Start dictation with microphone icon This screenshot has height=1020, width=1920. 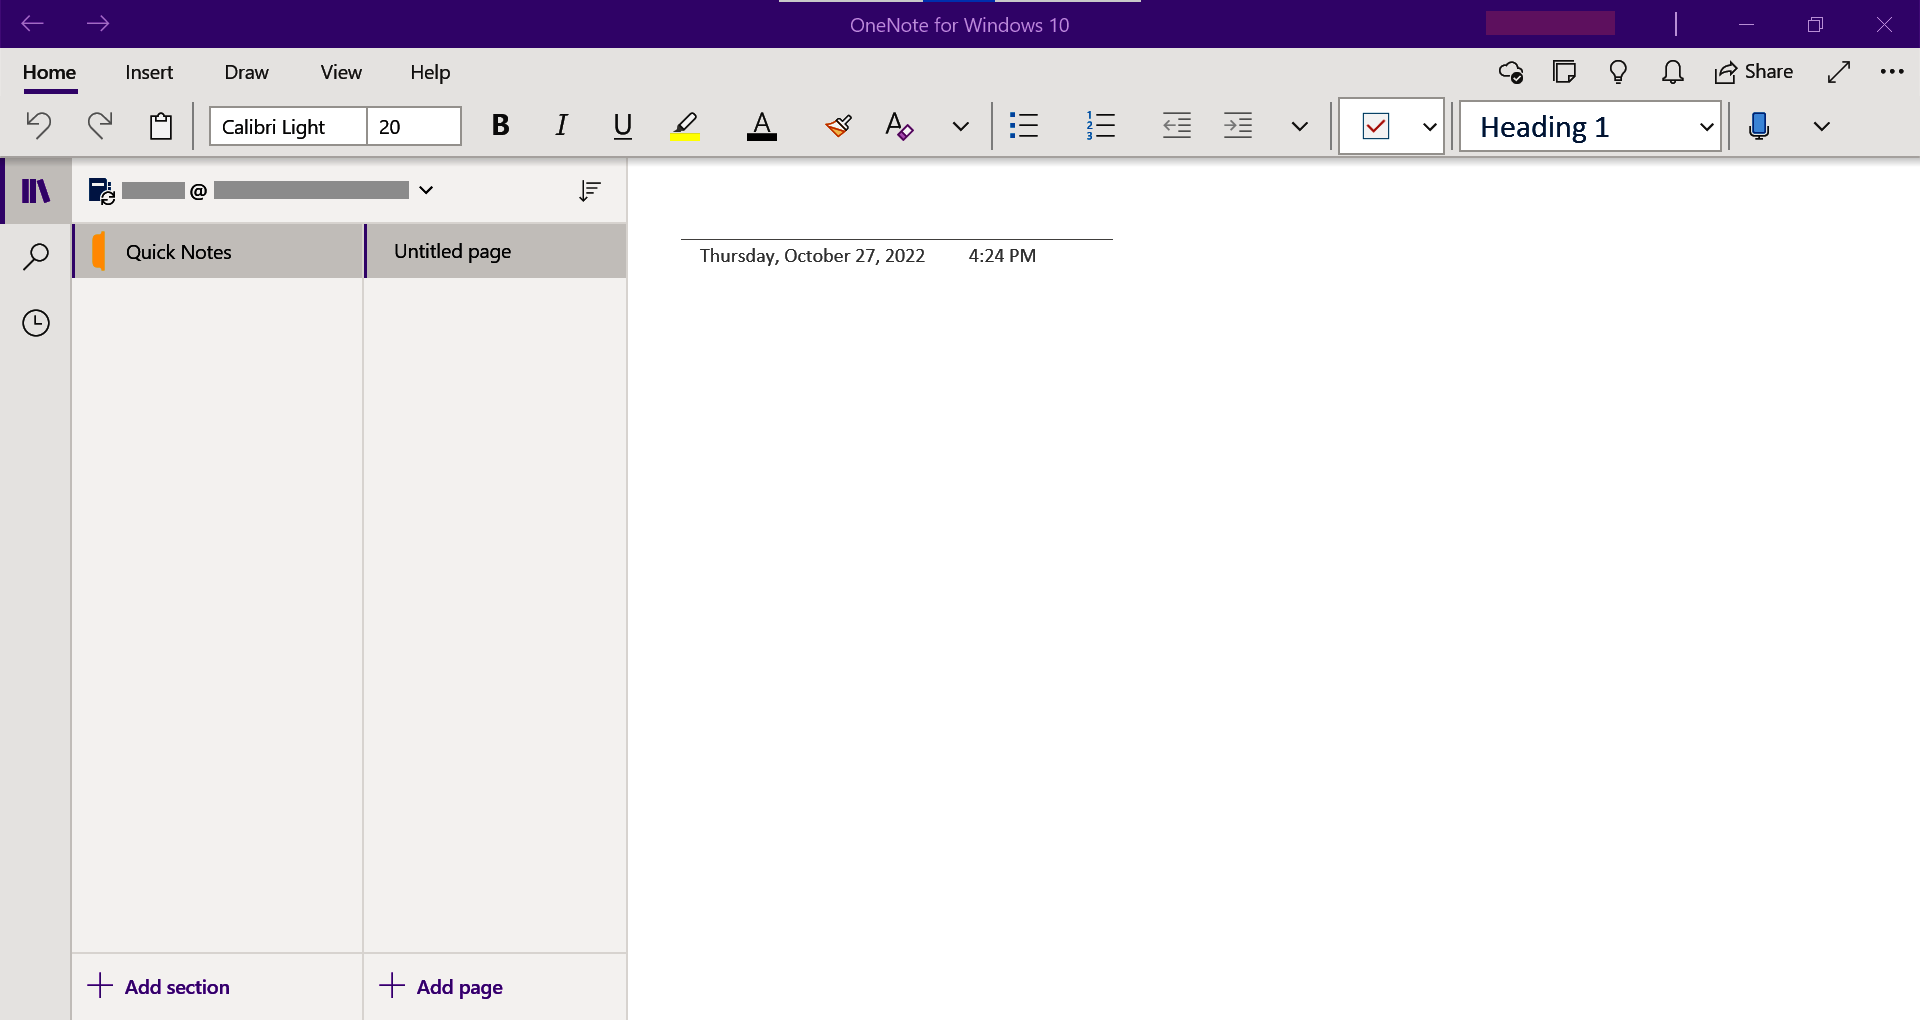click(x=1759, y=126)
